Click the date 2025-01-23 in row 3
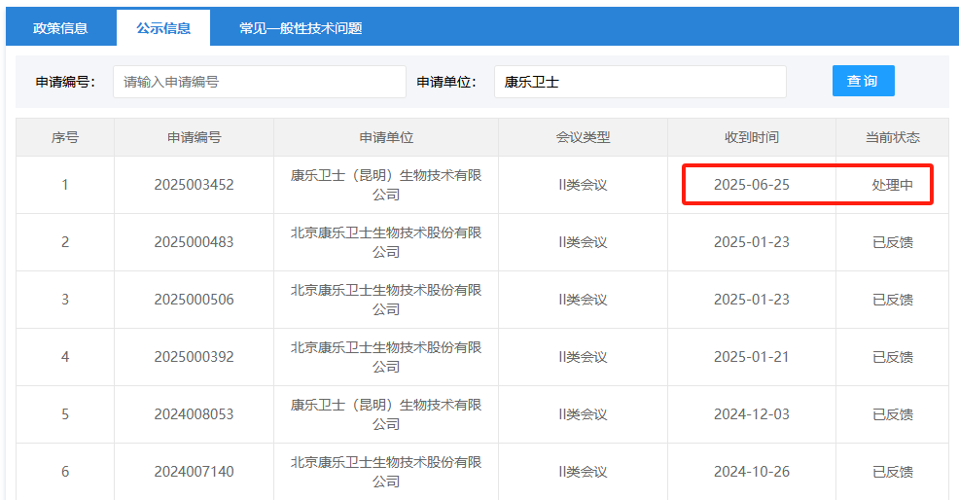 752,300
